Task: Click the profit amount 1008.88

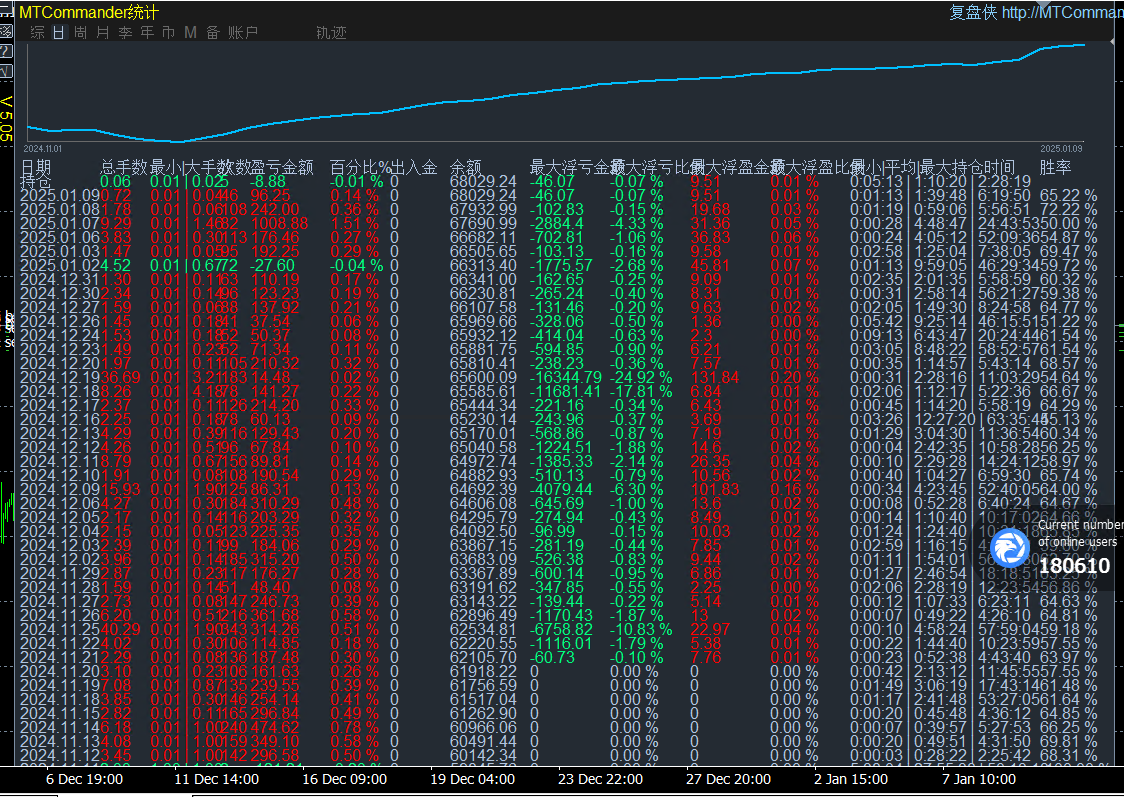Action: tap(280, 224)
